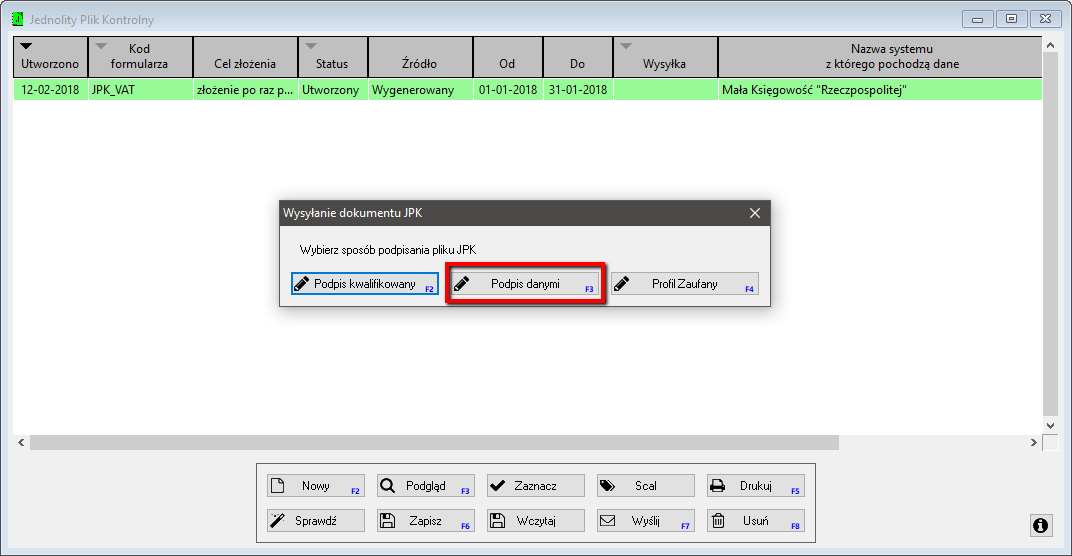This screenshot has height=556, width=1072.
Task: Choose Profil Zaufany signing option
Action: (684, 284)
